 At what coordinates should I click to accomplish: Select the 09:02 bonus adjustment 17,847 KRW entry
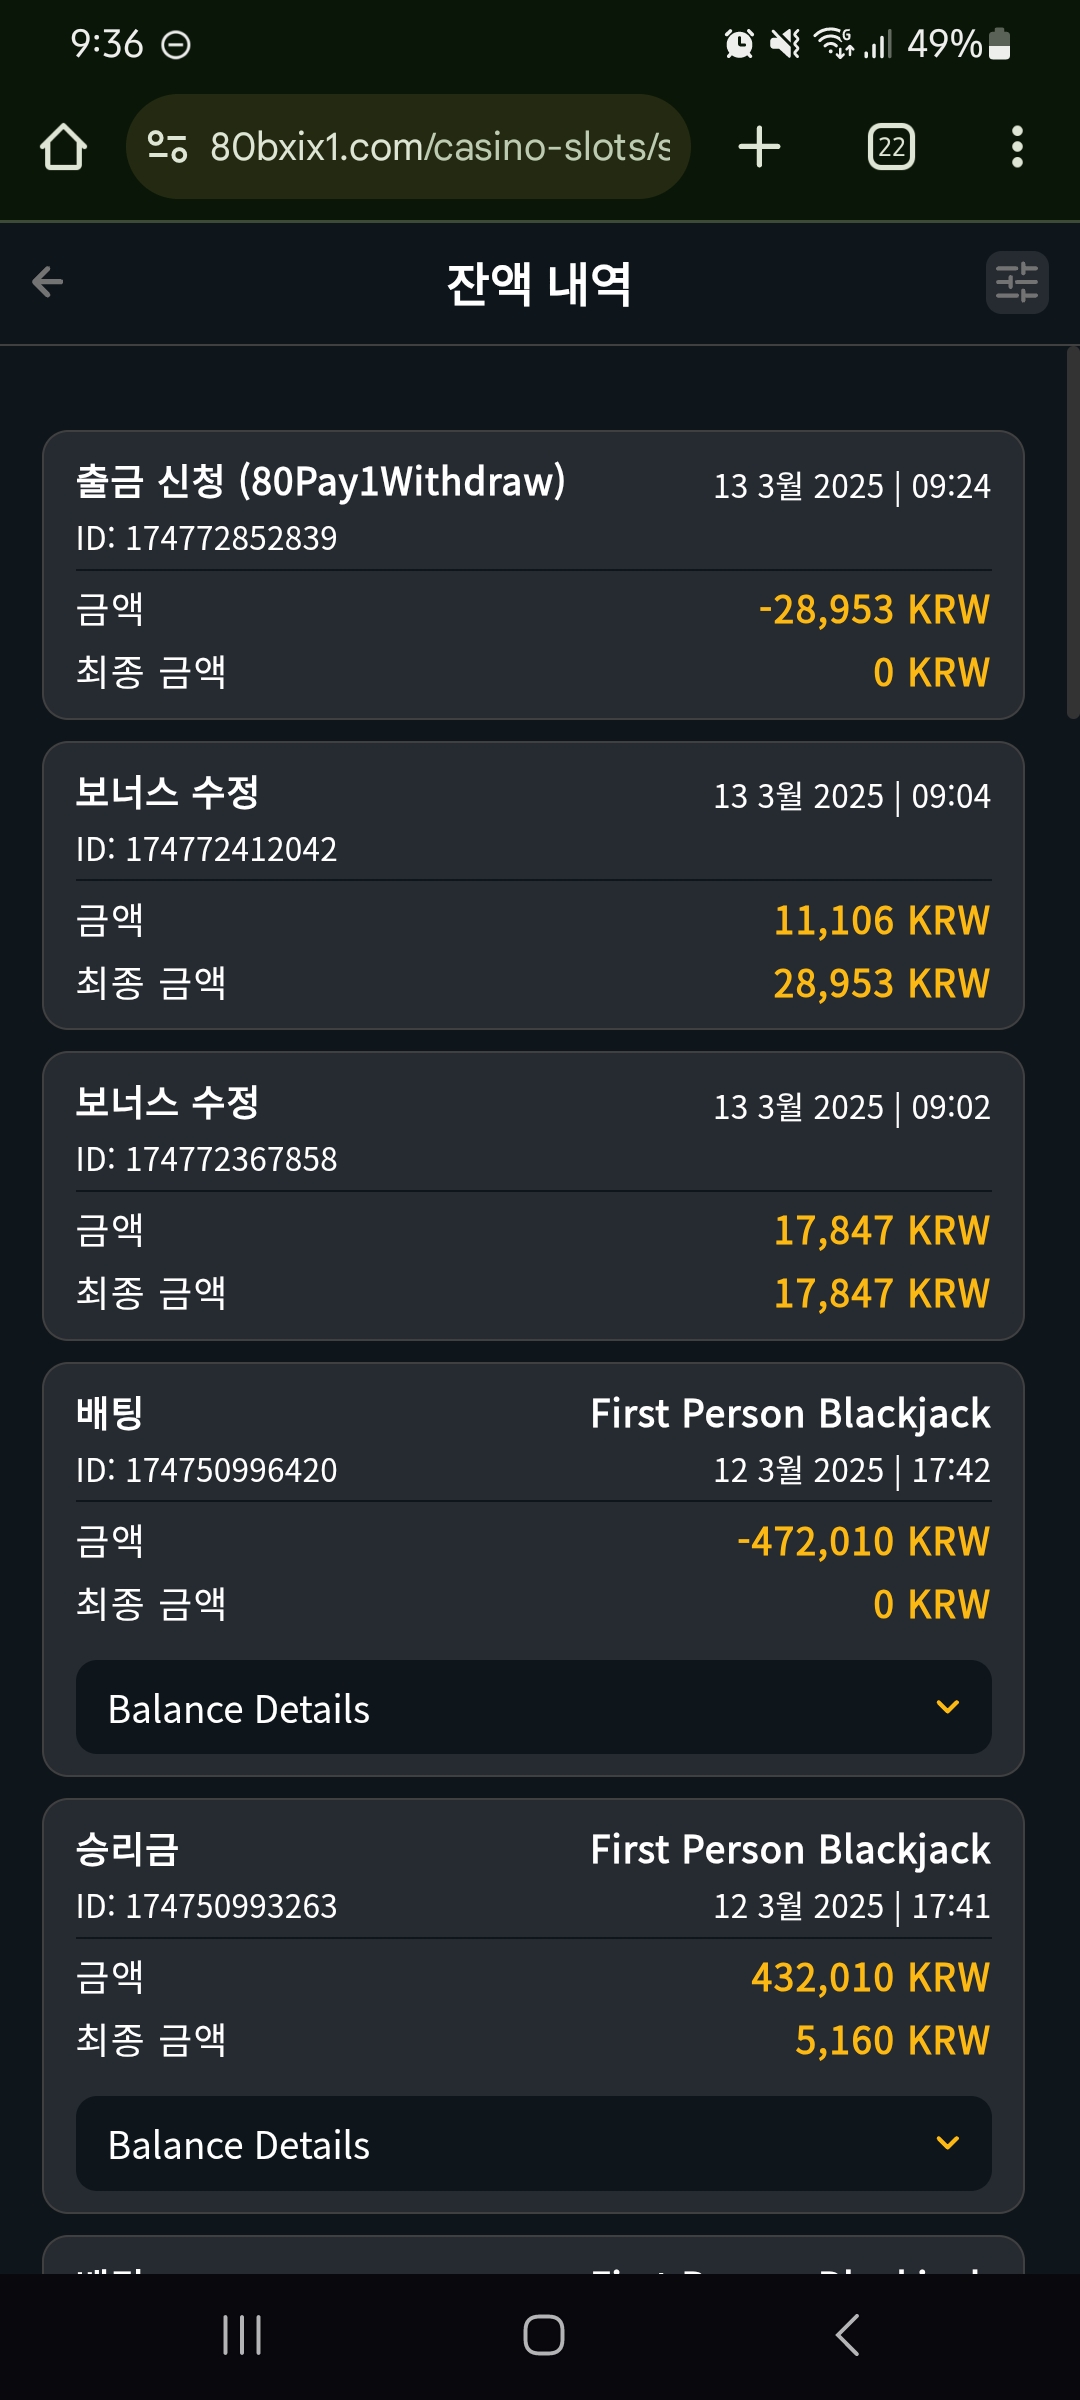pos(534,1196)
